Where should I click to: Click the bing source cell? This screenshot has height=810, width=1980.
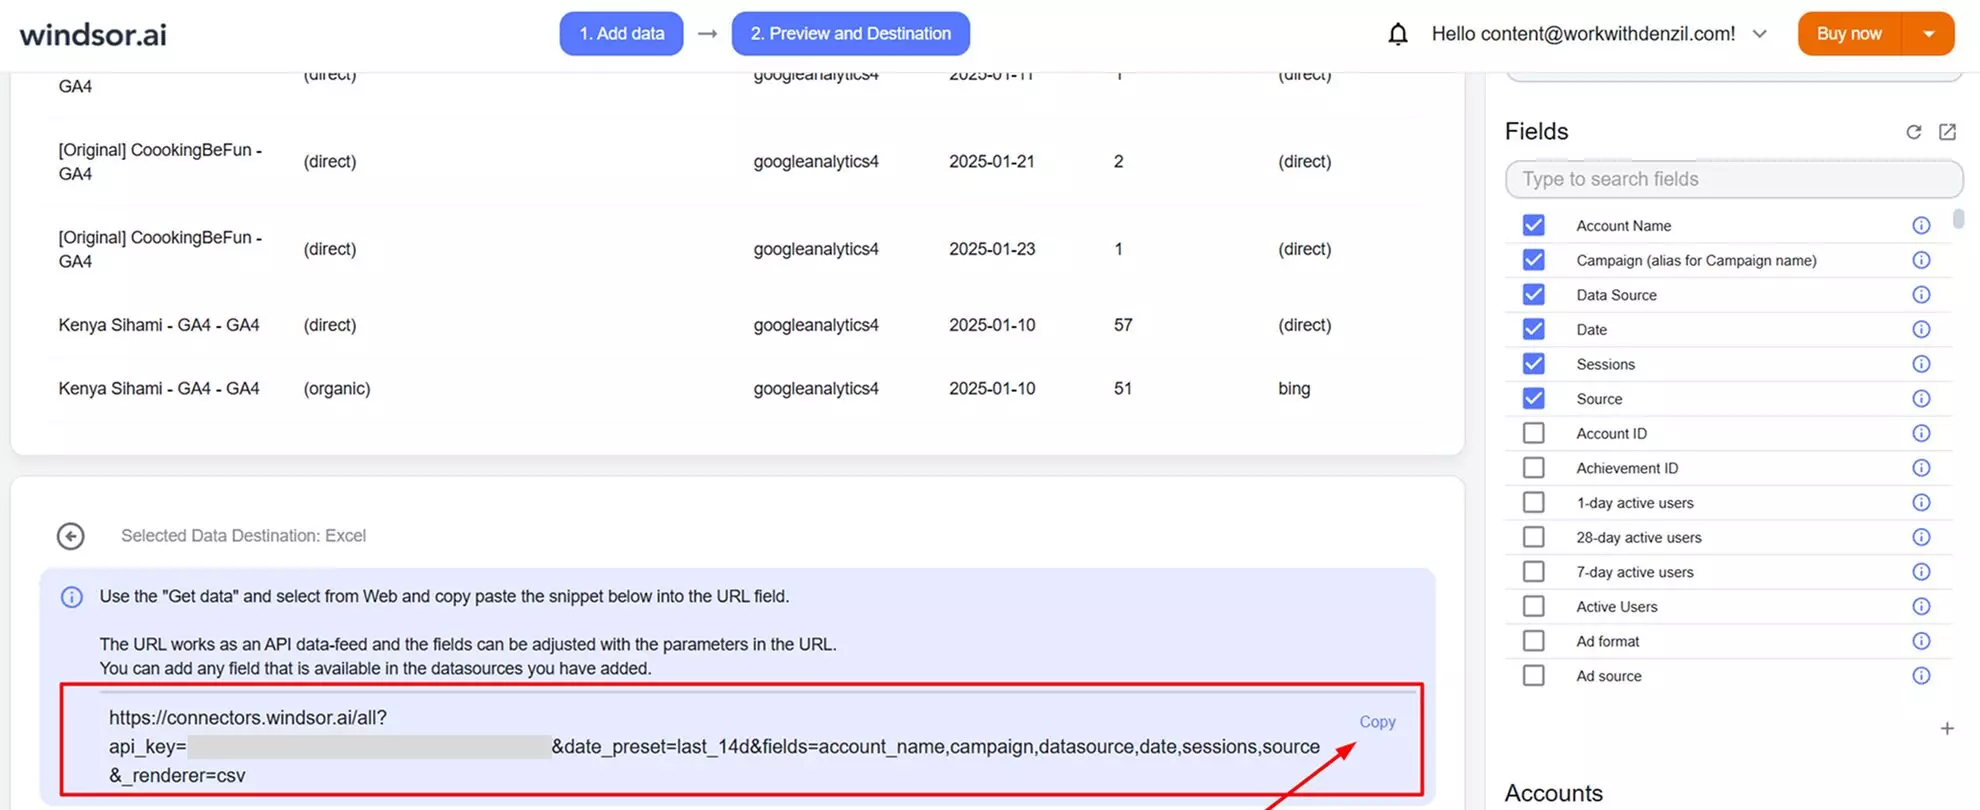point(1294,389)
